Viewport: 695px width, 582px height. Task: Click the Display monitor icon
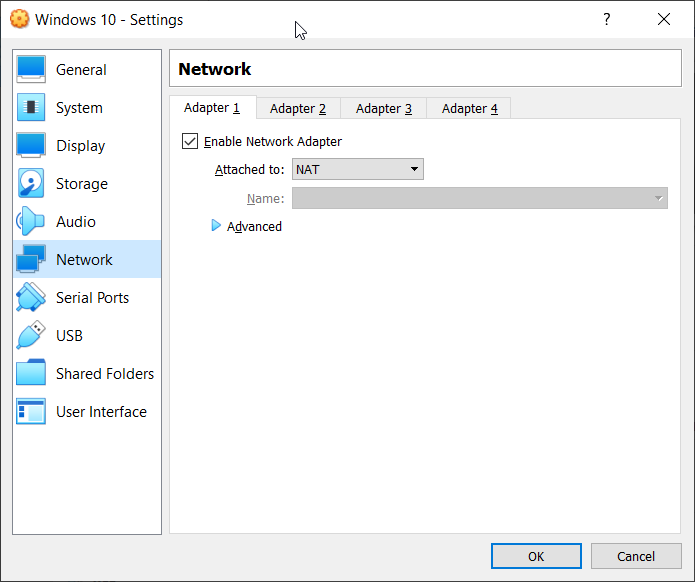tap(31, 145)
